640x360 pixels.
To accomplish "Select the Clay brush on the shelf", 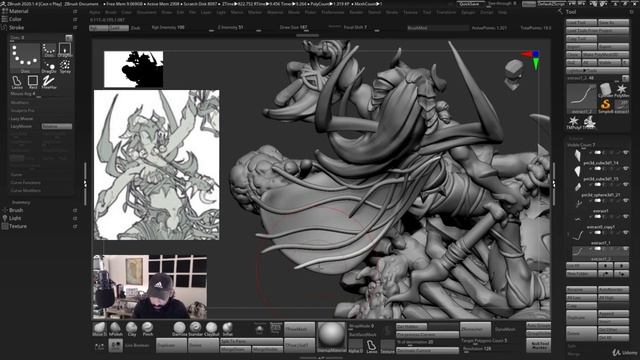I will pyautogui.click(x=131, y=329).
